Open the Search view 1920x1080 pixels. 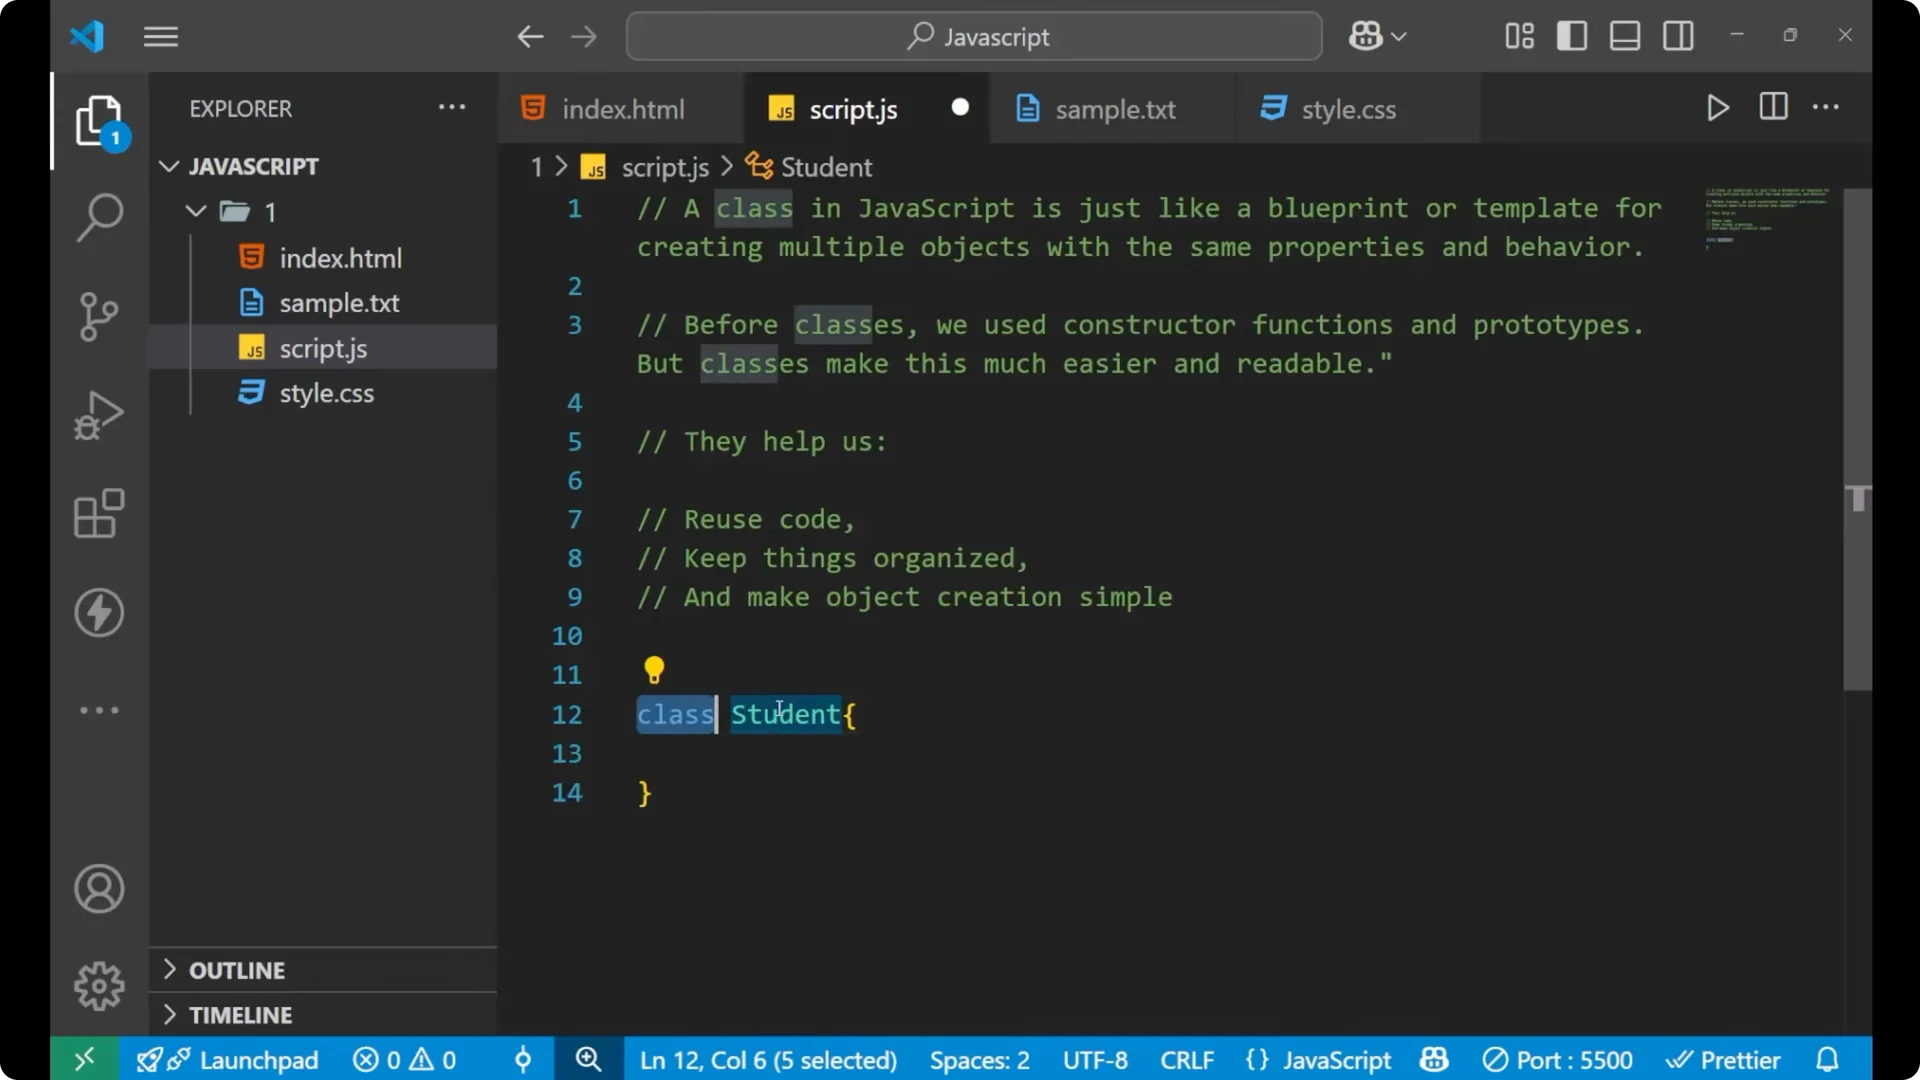(99, 217)
